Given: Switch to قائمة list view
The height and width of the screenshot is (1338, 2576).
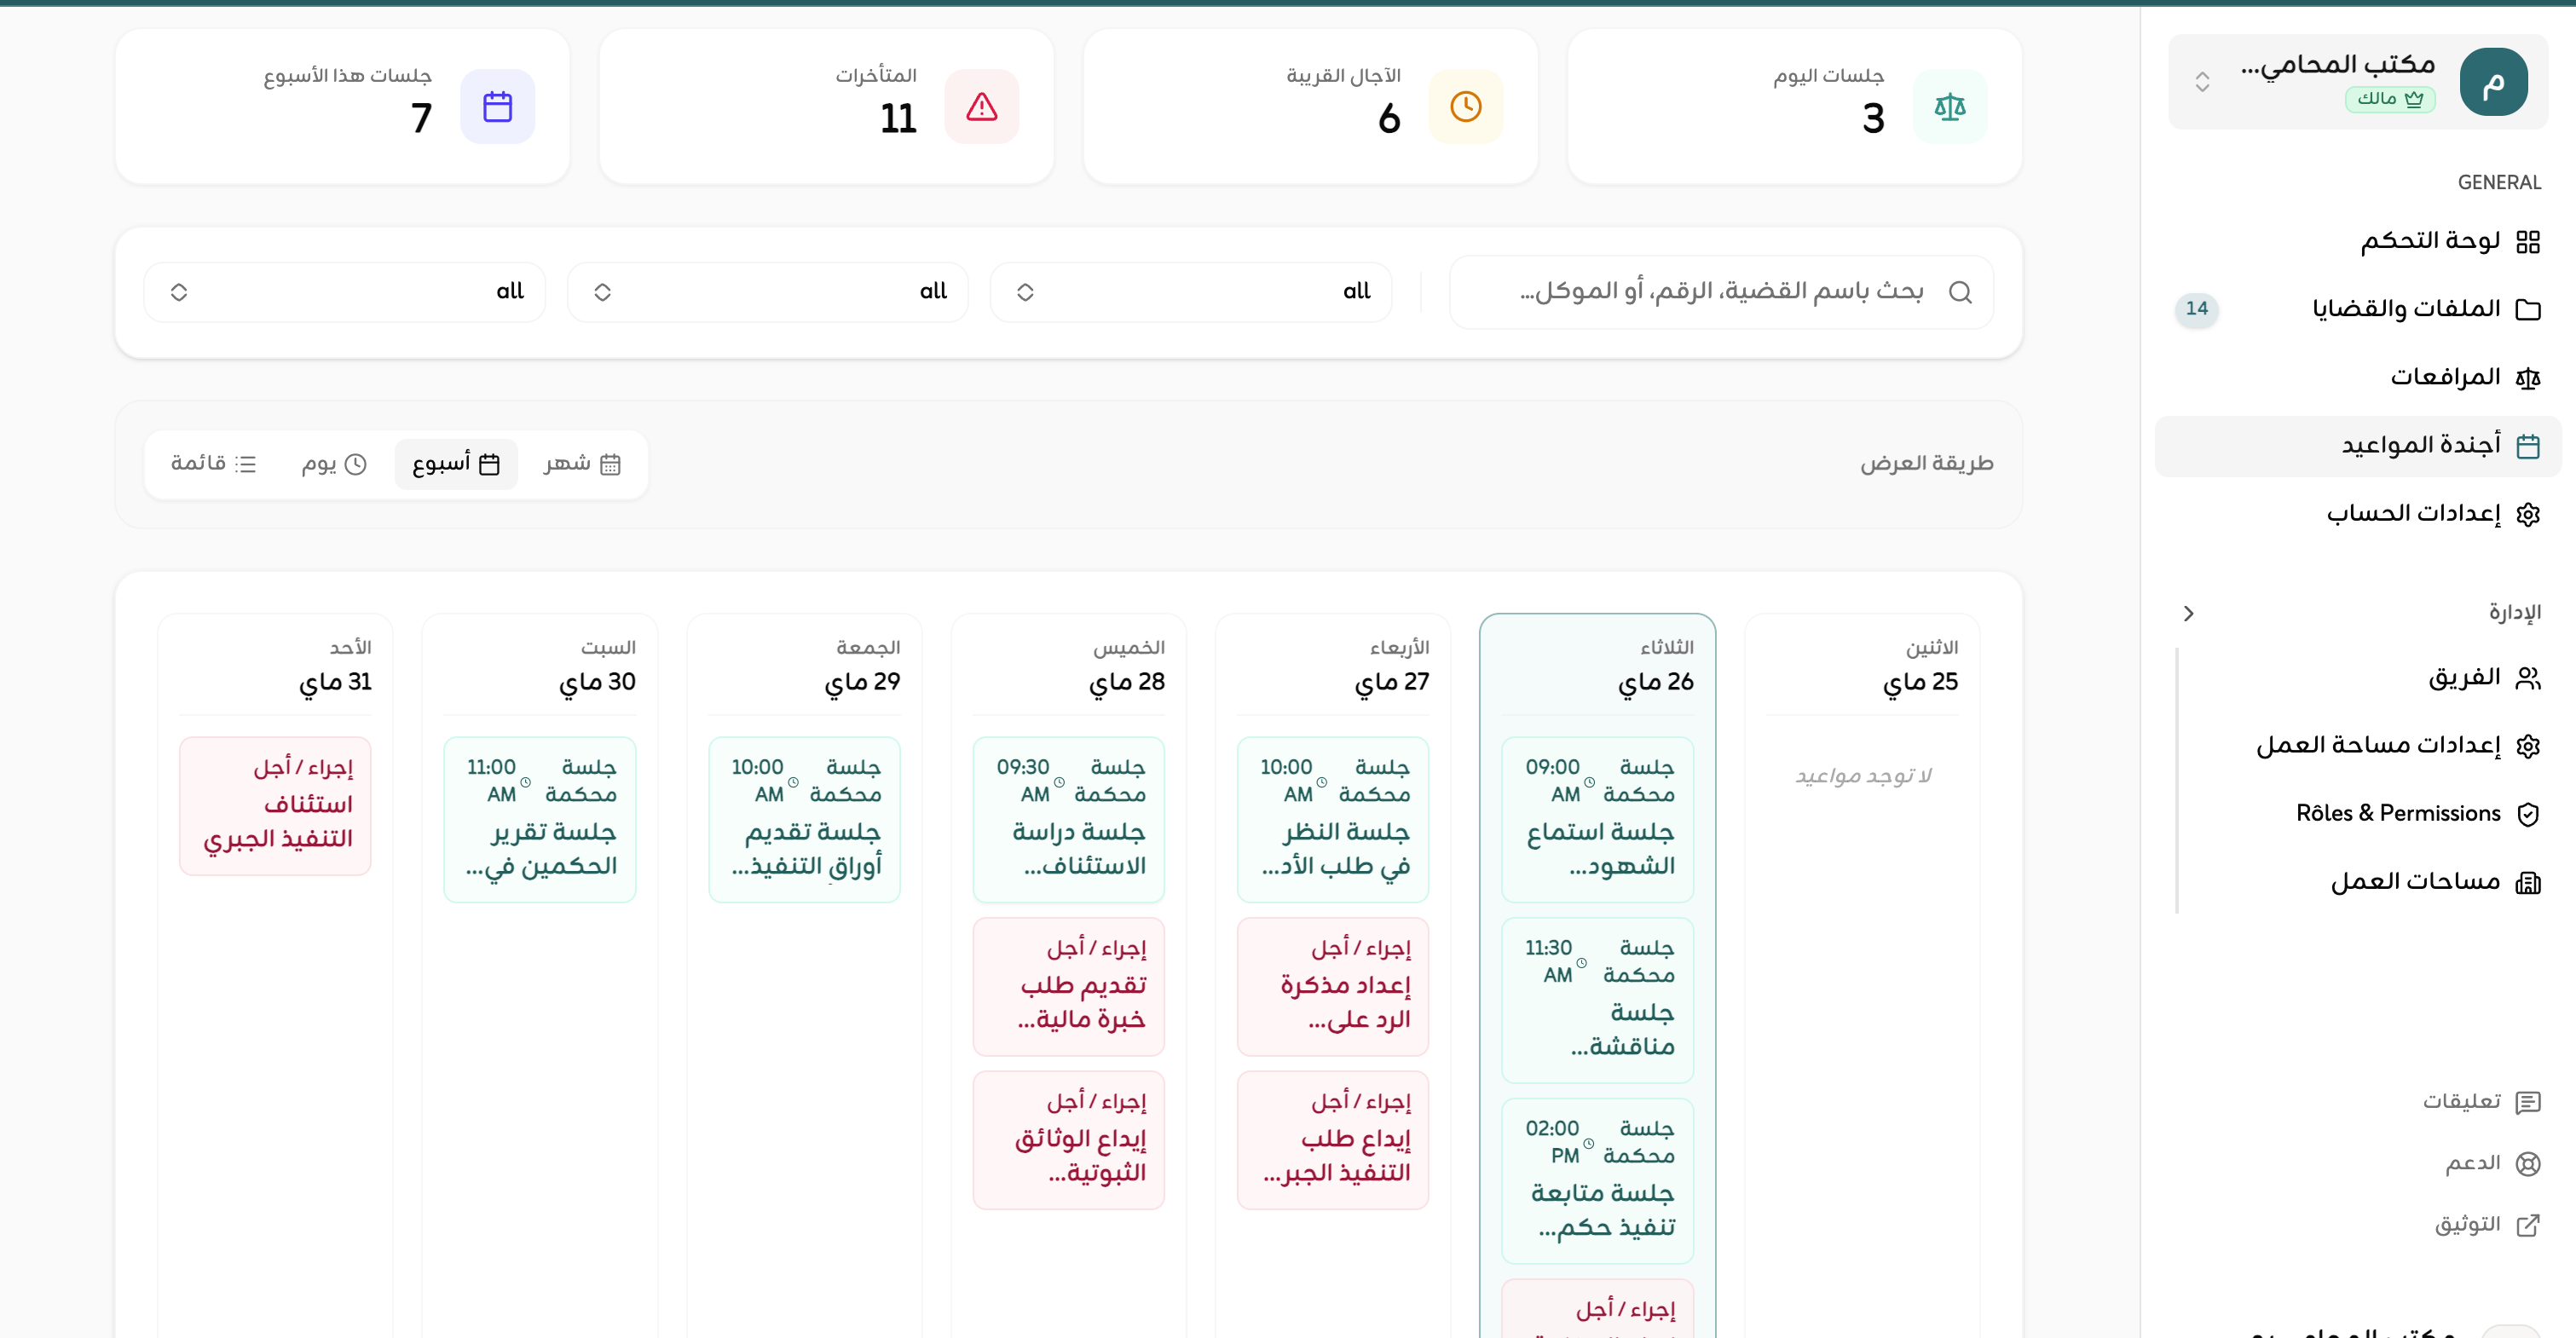Looking at the screenshot, I should pyautogui.click(x=213, y=464).
